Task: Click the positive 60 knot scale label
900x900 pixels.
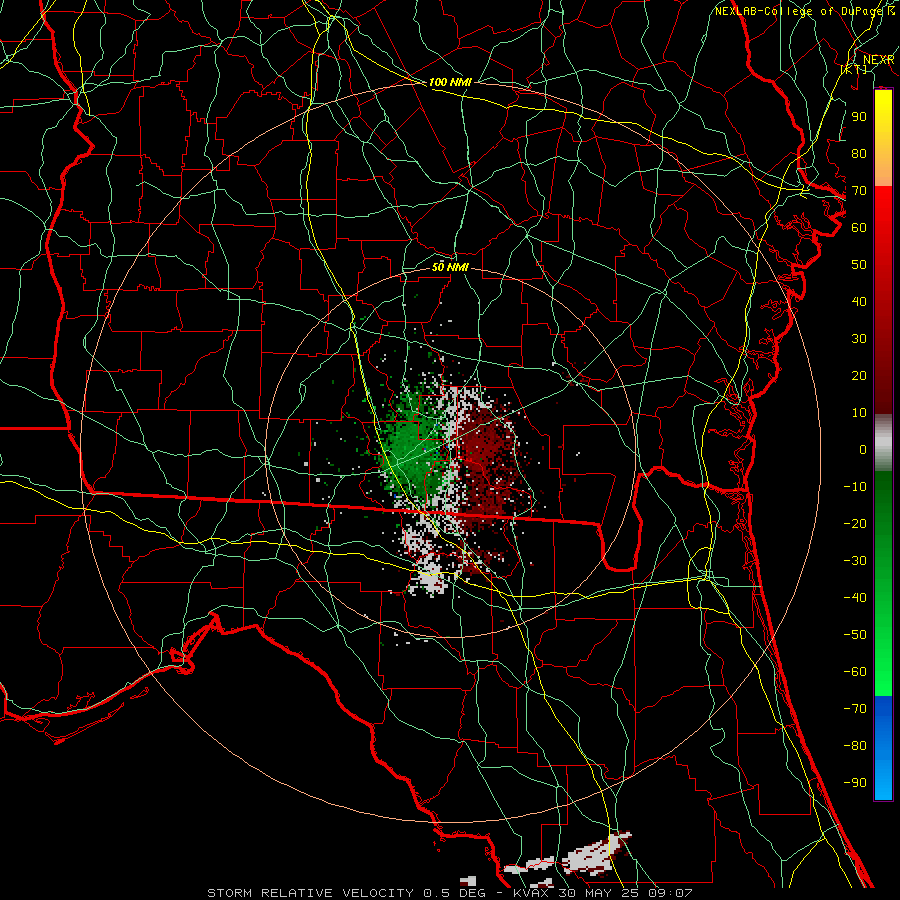Action: 859,227
